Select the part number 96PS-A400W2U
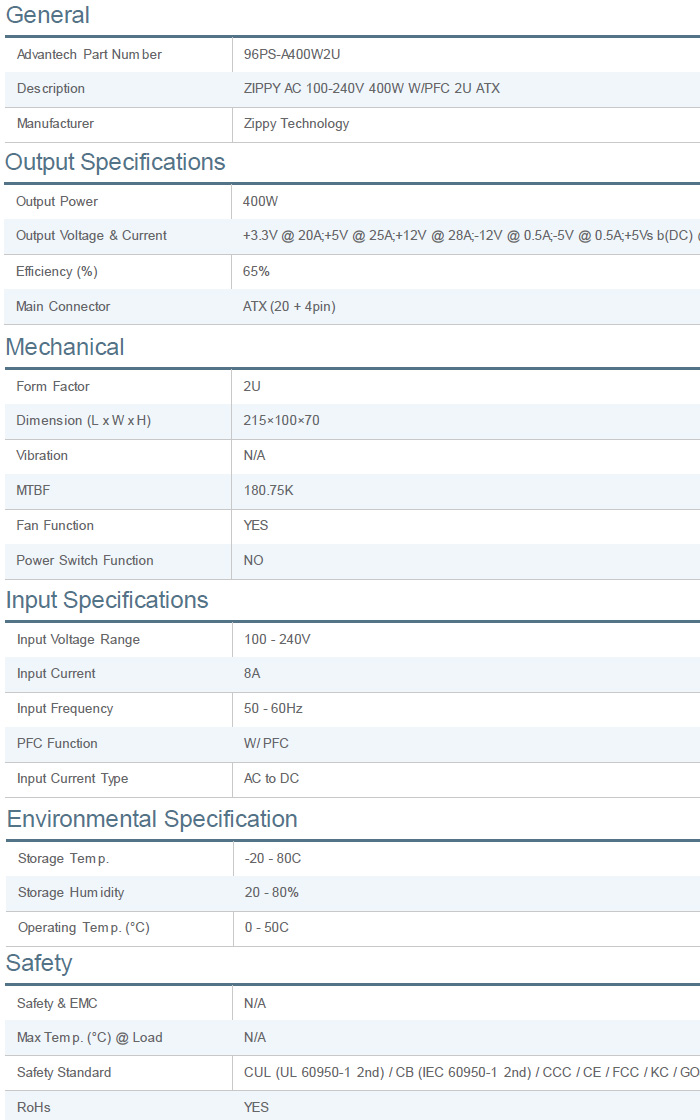 [x=298, y=54]
